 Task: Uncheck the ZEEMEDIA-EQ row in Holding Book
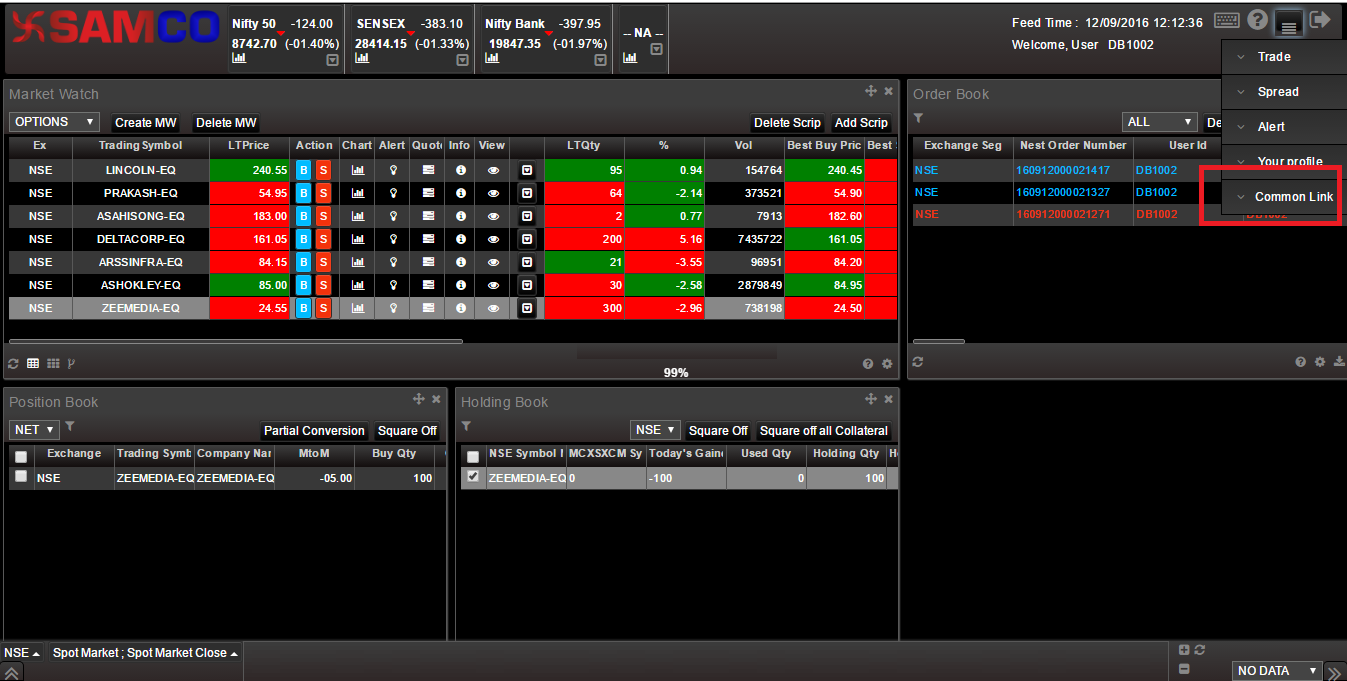(x=473, y=477)
